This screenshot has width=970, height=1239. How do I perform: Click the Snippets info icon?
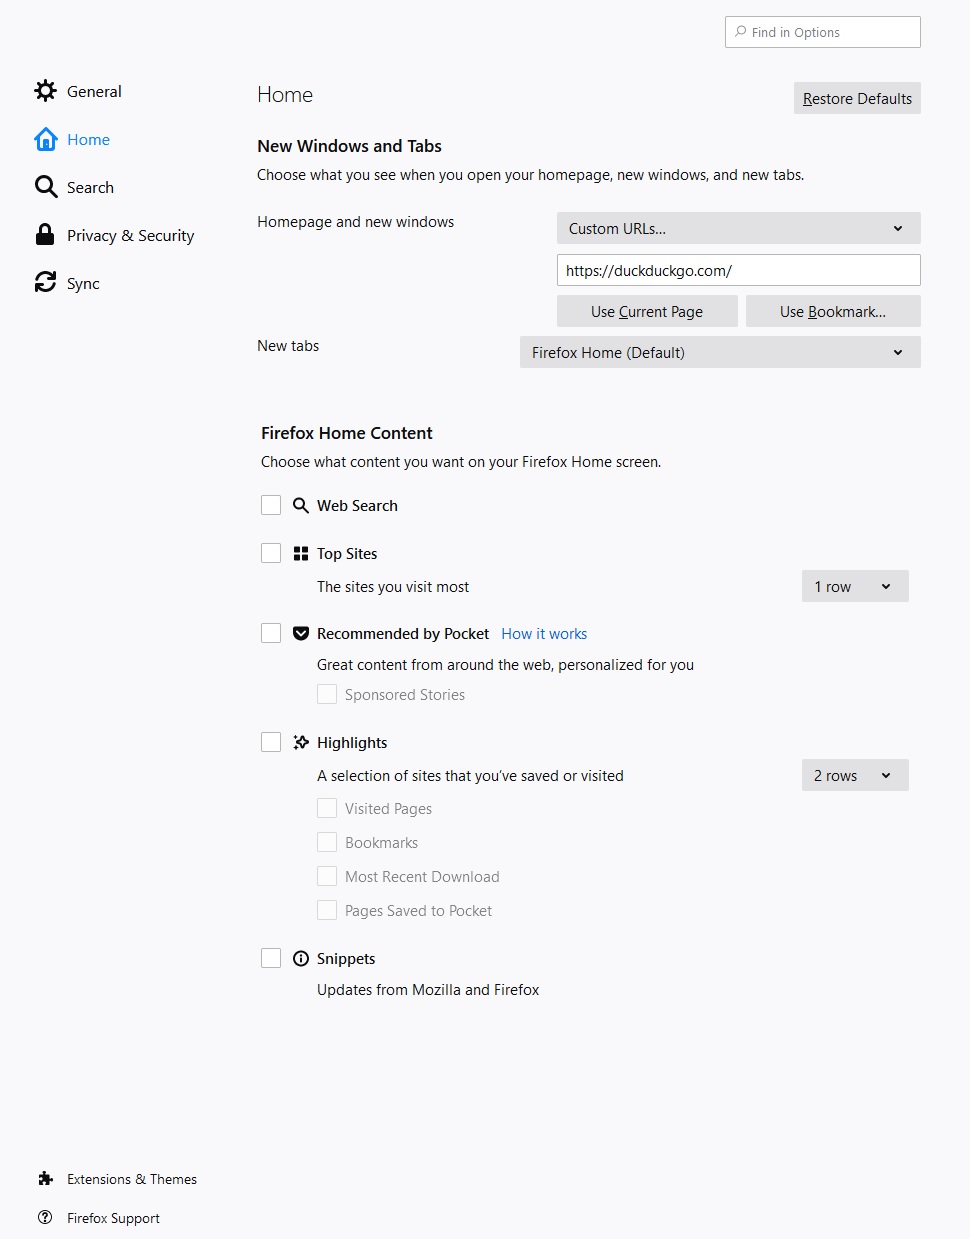tap(301, 959)
